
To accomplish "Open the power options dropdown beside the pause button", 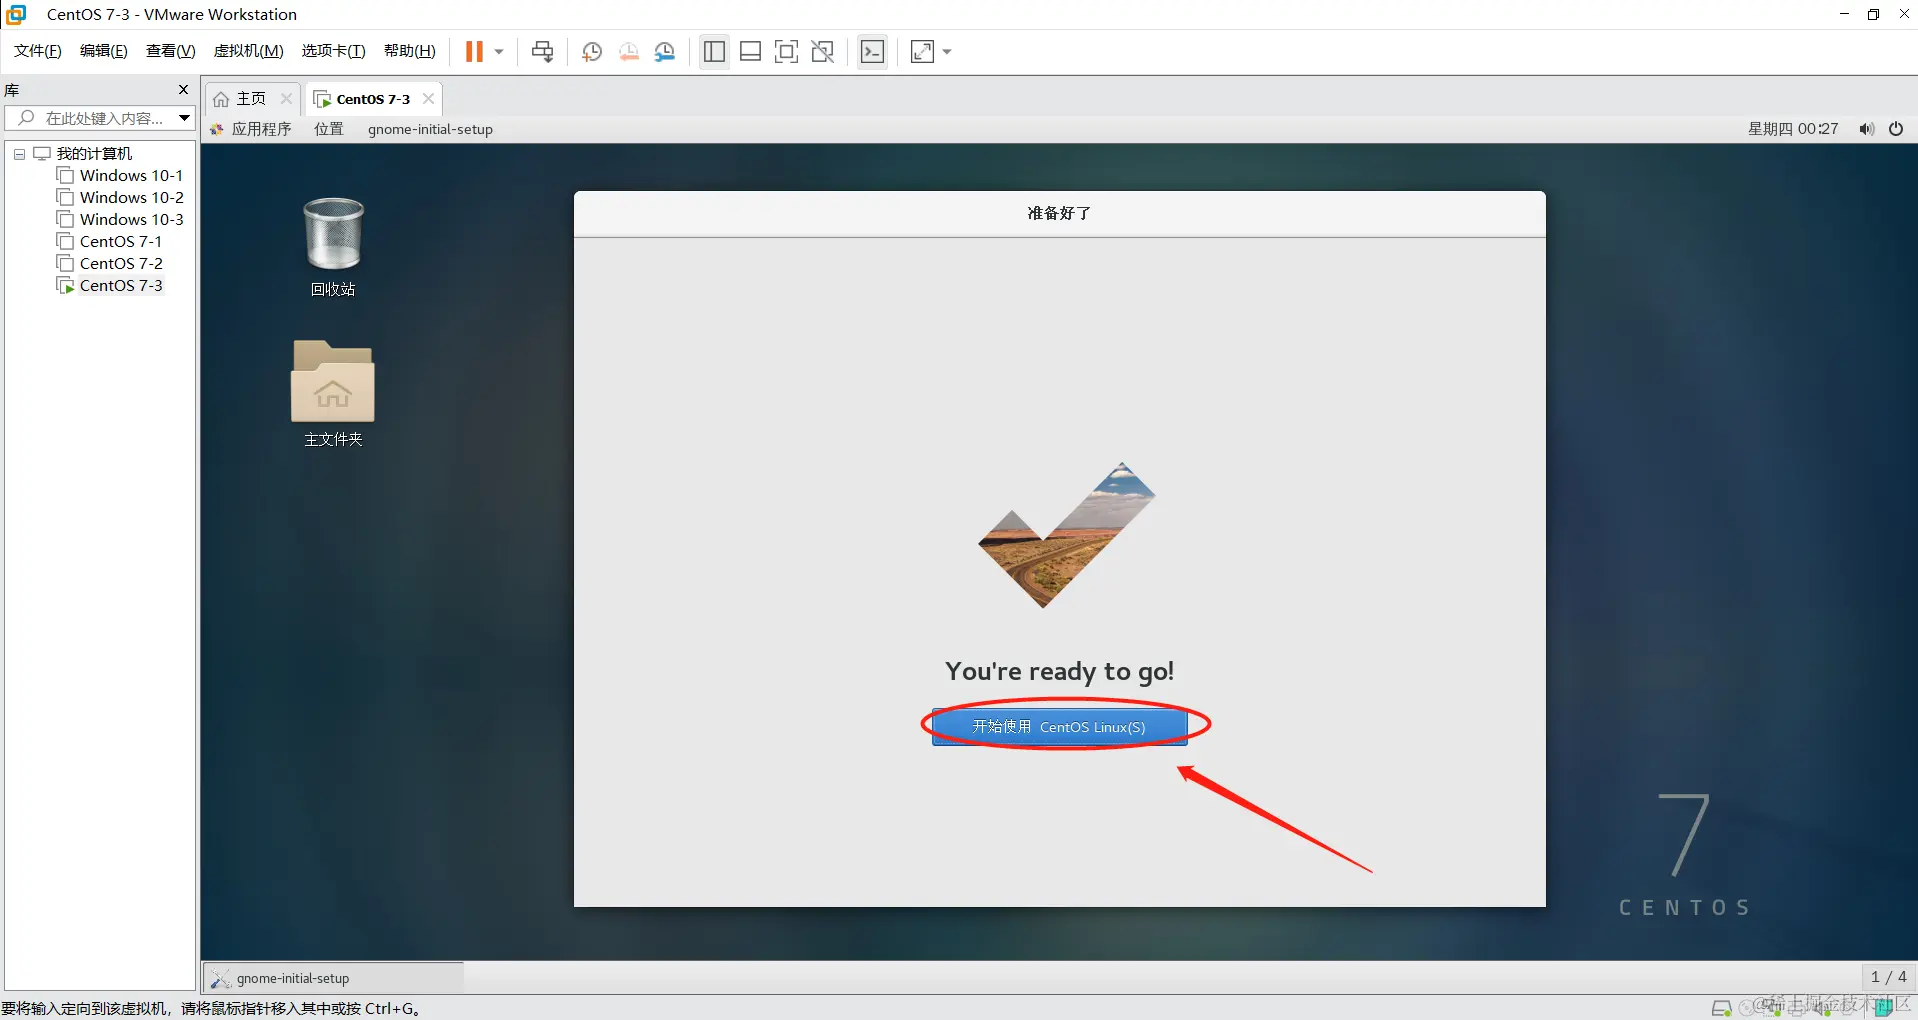I will [x=499, y=52].
